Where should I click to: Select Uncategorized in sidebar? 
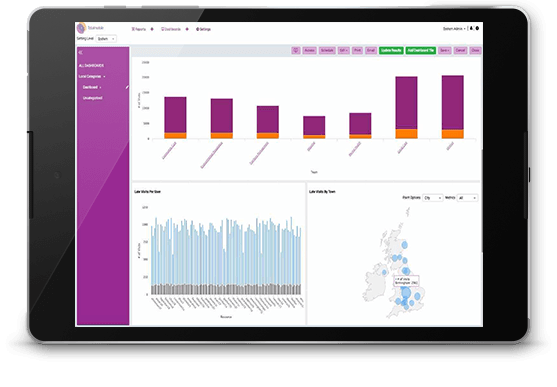(x=92, y=98)
